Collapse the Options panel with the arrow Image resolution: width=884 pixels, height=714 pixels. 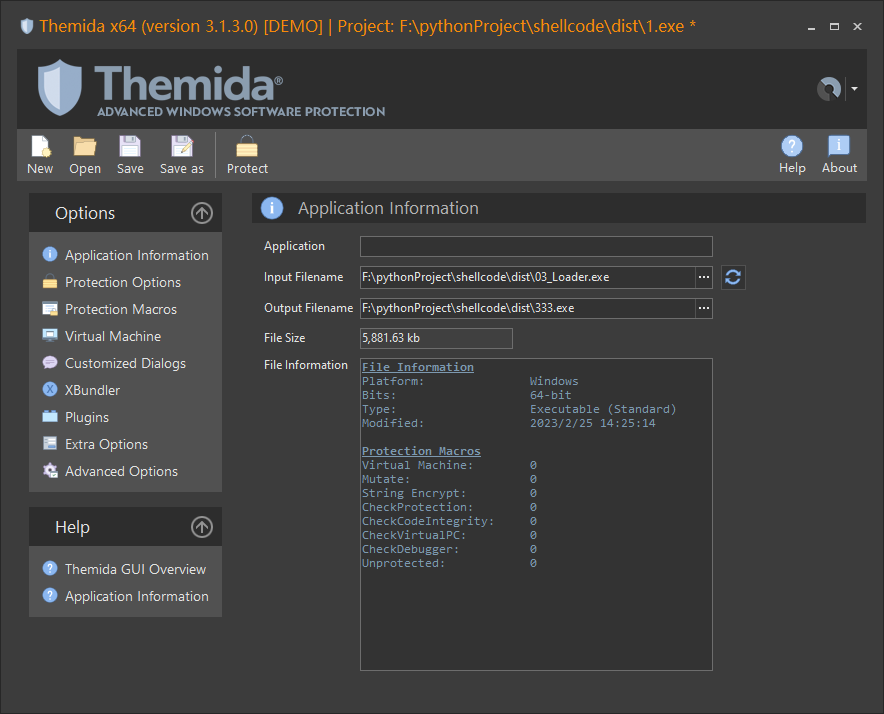point(201,213)
